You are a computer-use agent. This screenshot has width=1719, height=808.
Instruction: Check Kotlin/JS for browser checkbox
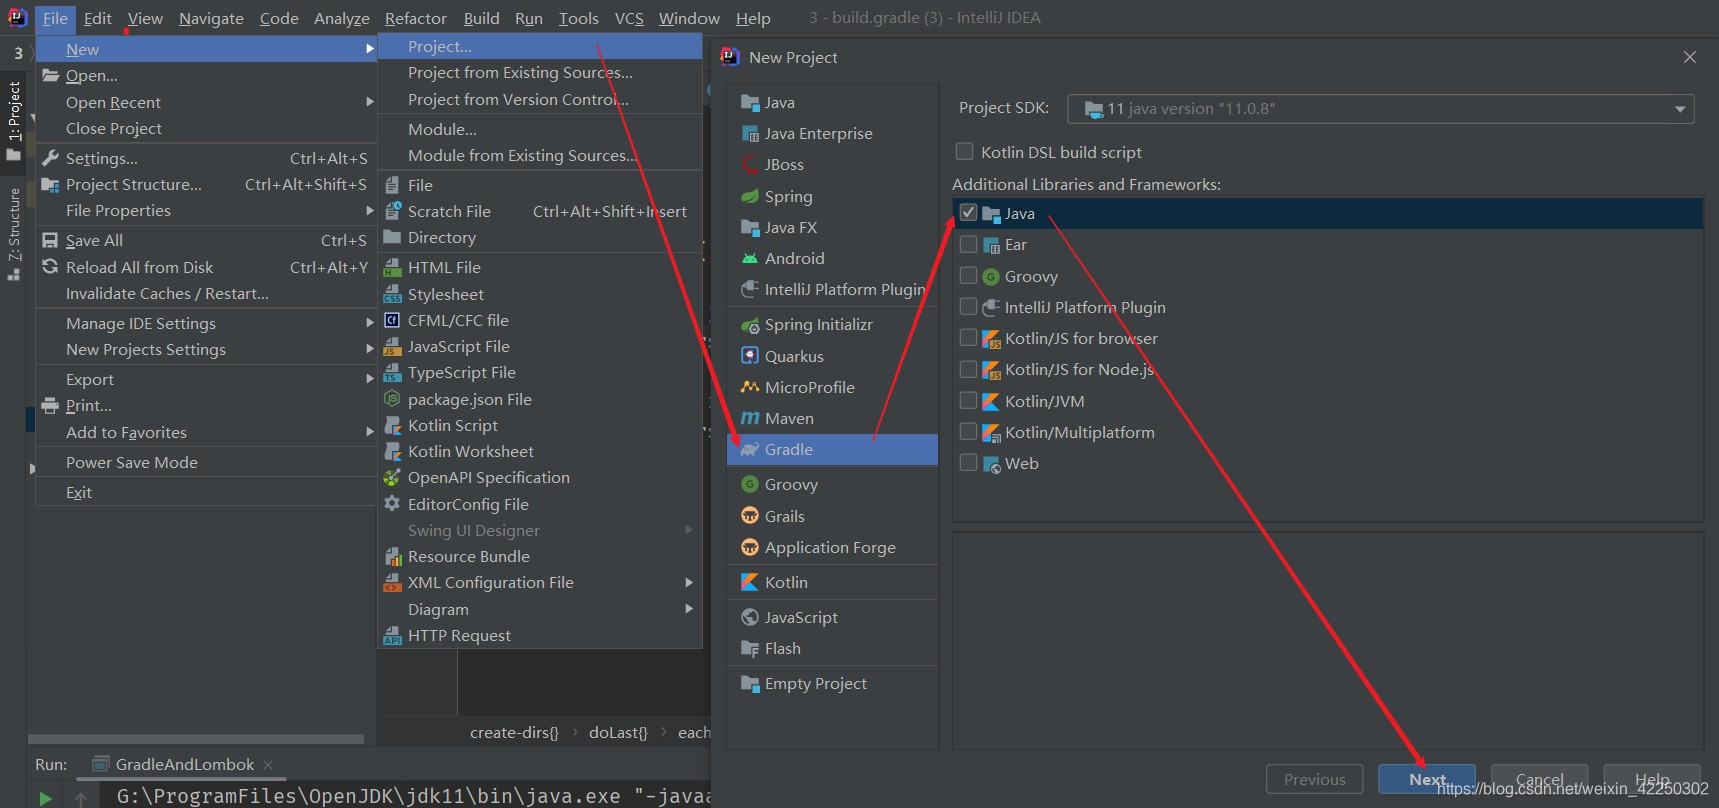pyautogui.click(x=968, y=338)
